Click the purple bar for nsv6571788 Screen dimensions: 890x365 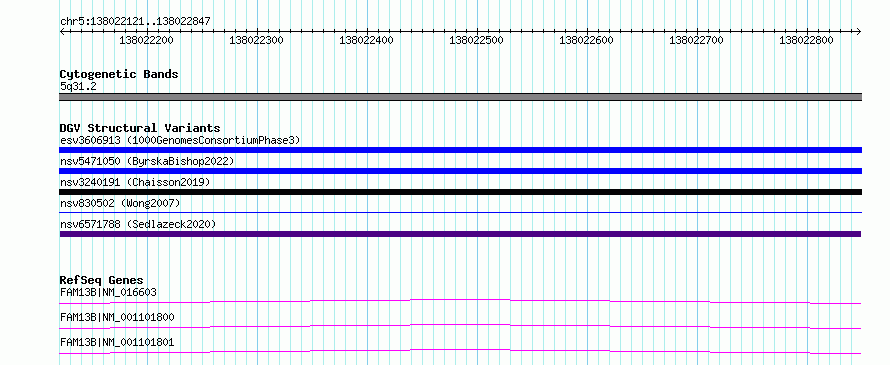[460, 234]
